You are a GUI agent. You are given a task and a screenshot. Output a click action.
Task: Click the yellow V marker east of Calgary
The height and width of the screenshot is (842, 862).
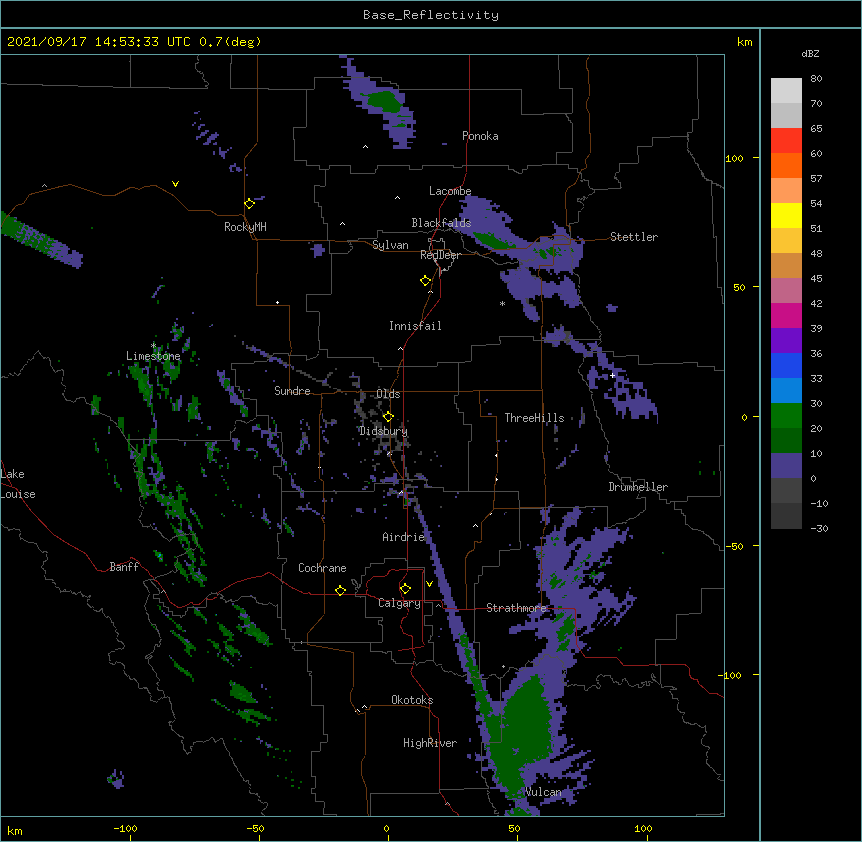[x=429, y=584]
